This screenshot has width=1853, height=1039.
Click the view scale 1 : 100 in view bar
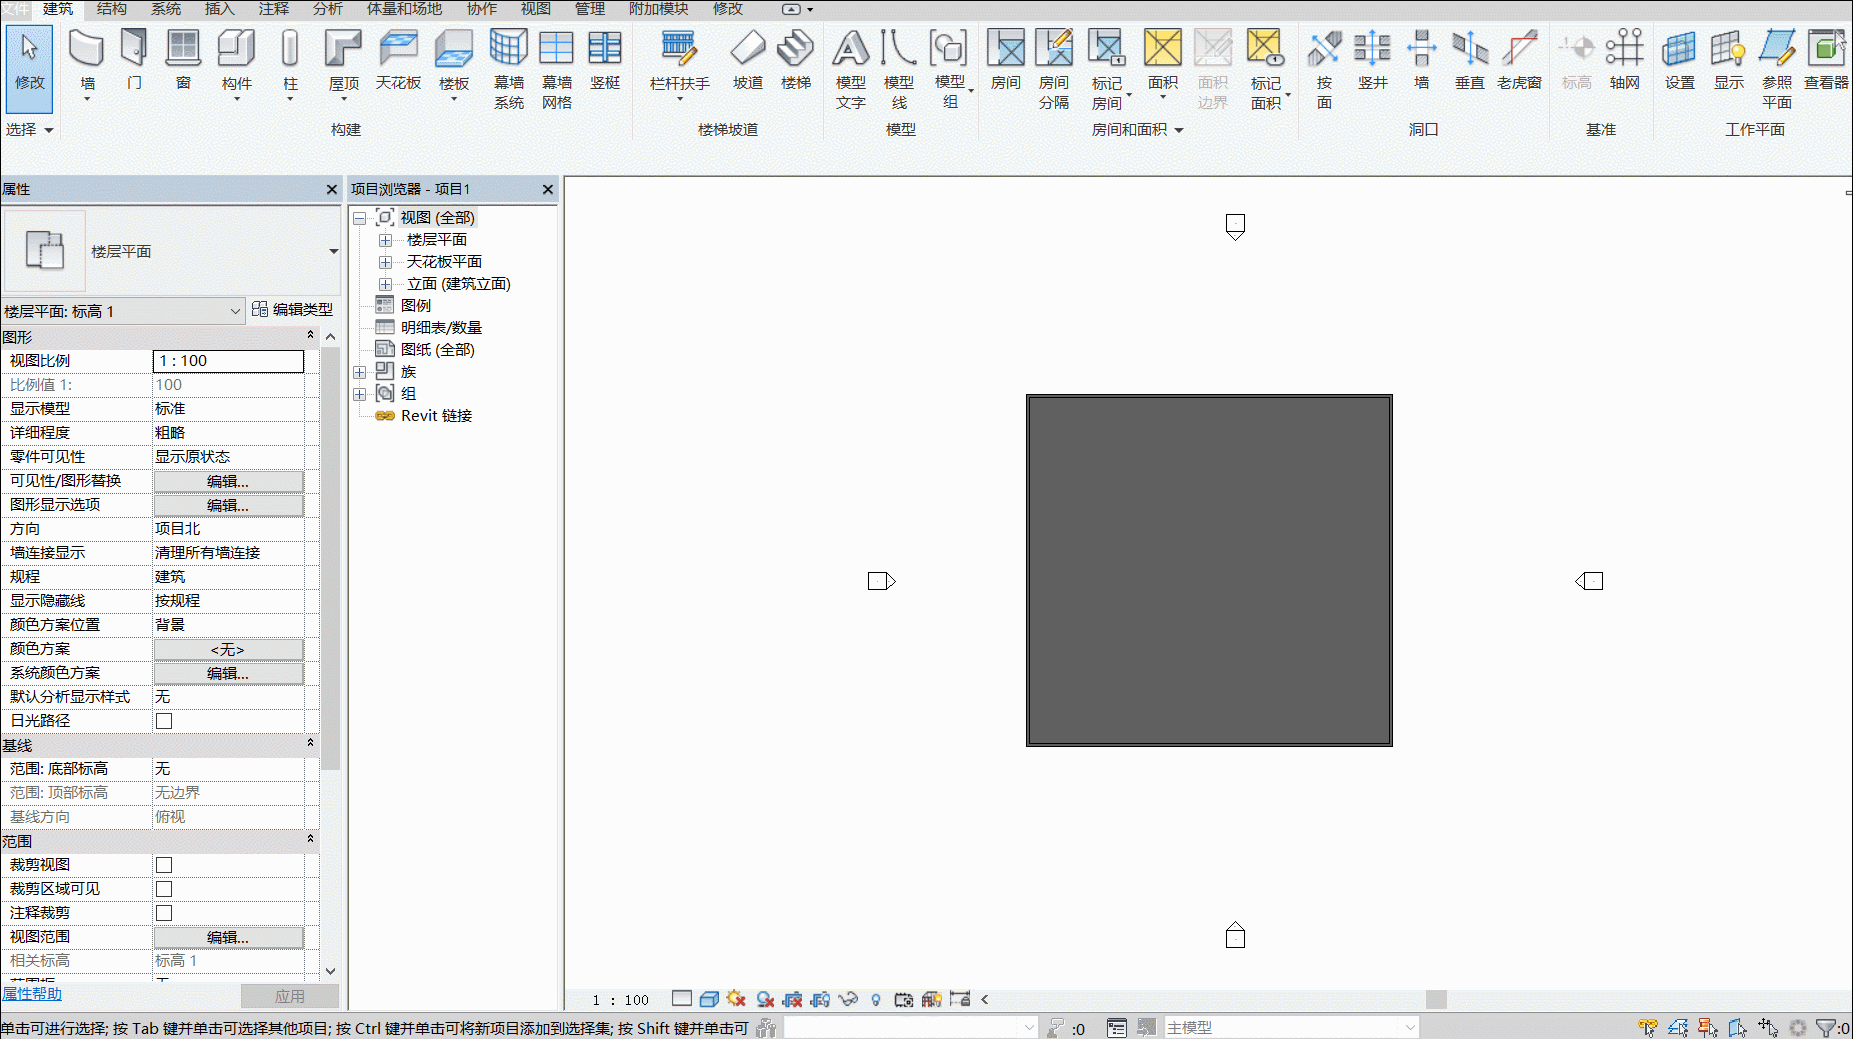[x=621, y=999]
